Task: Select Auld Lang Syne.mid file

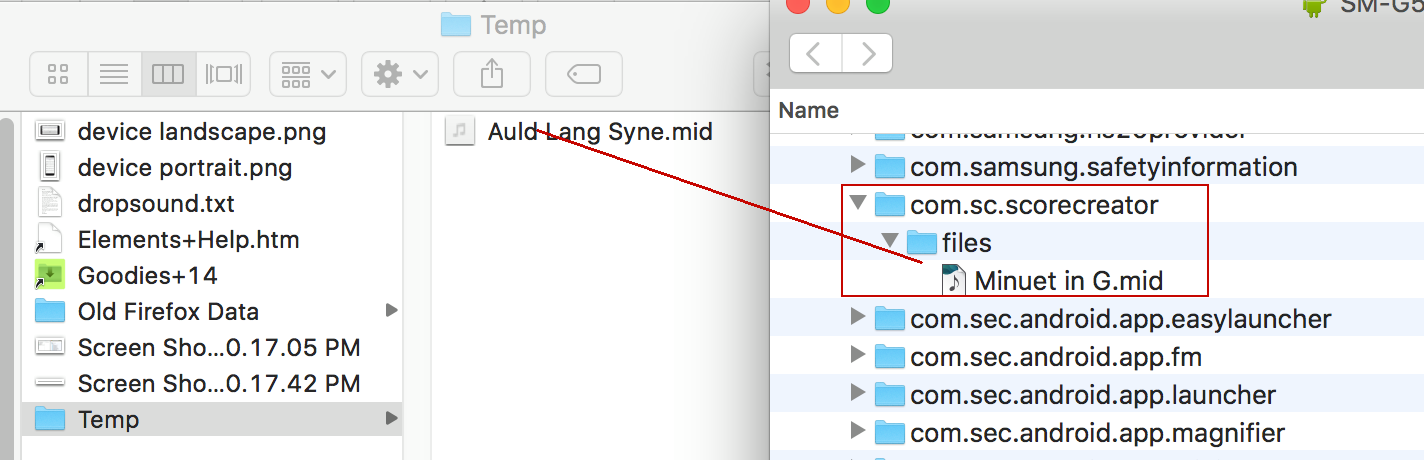Action: 579,131
